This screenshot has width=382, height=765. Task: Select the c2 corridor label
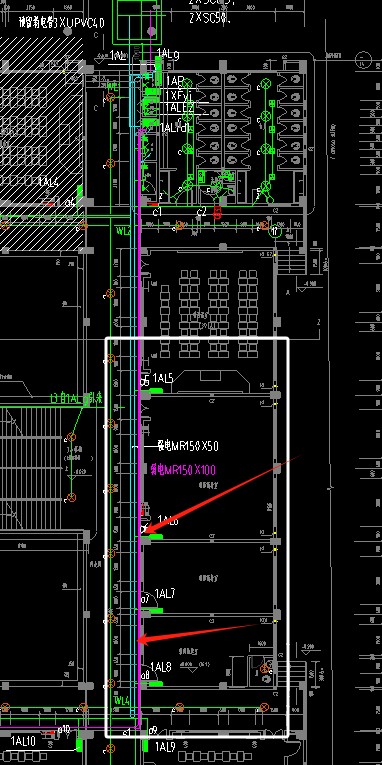point(201,212)
